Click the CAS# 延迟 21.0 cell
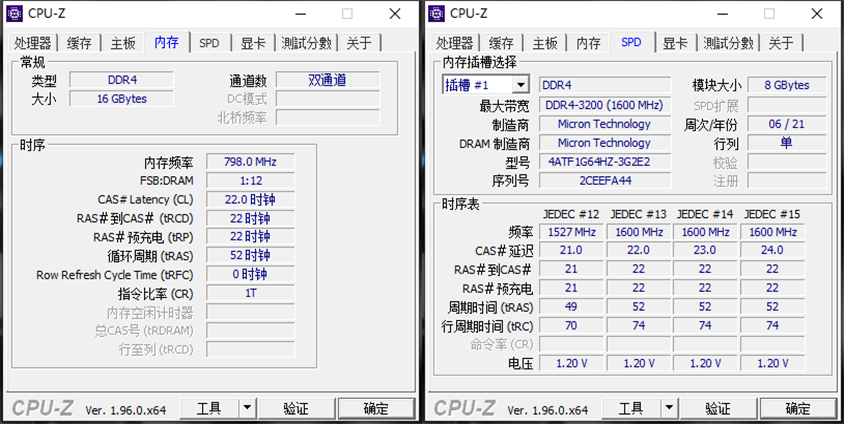The height and width of the screenshot is (424, 844). [x=572, y=250]
